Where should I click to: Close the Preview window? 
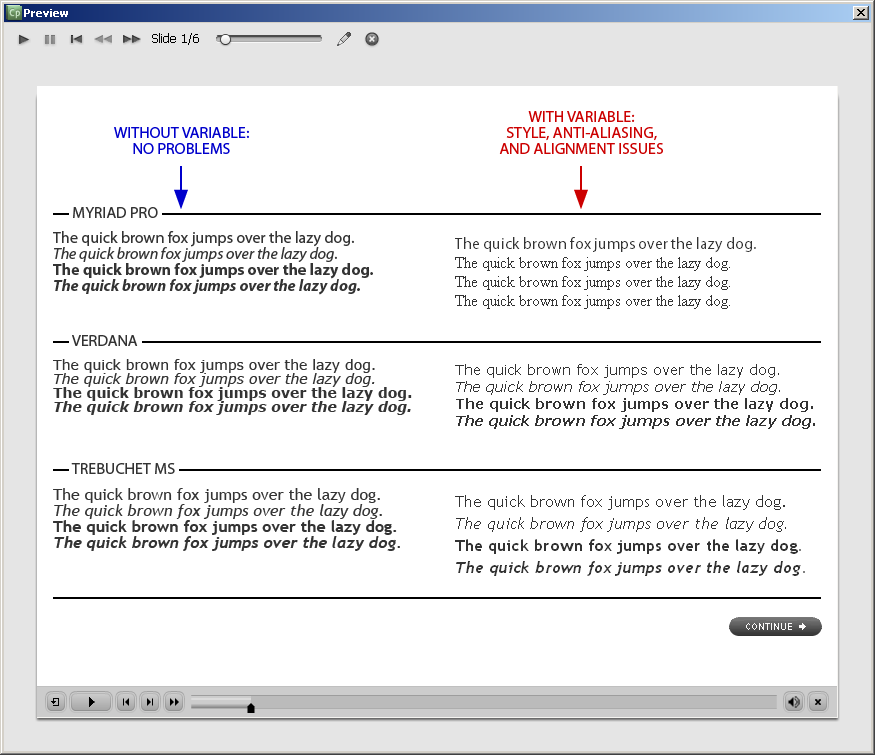tap(860, 12)
